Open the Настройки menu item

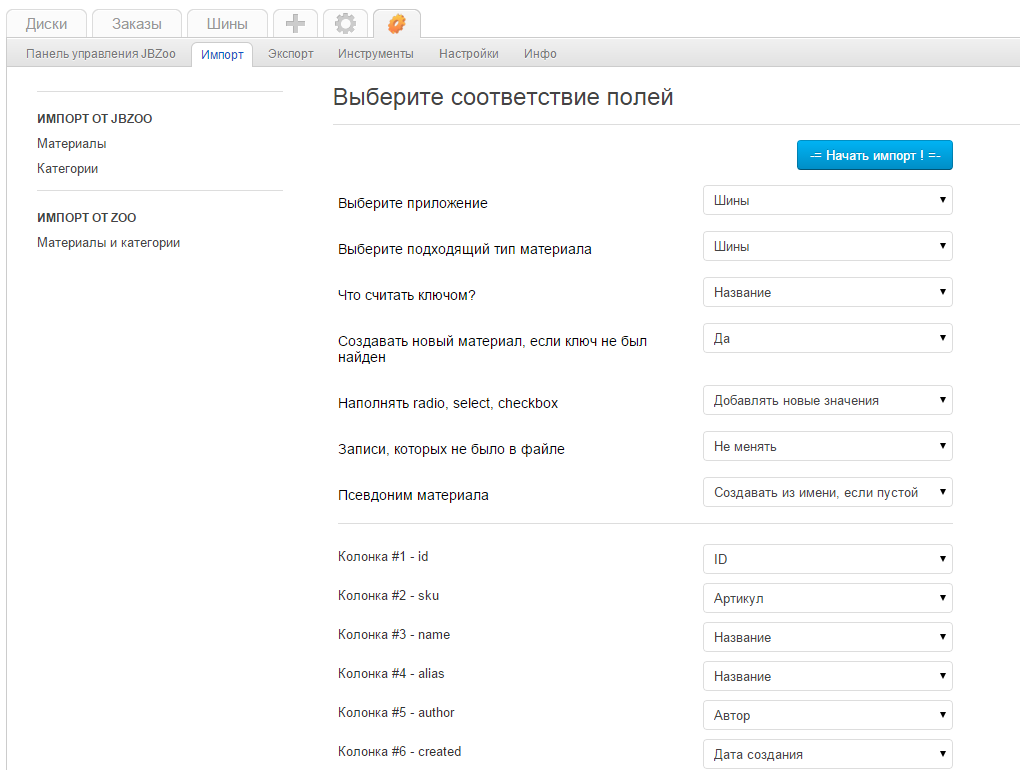(468, 54)
